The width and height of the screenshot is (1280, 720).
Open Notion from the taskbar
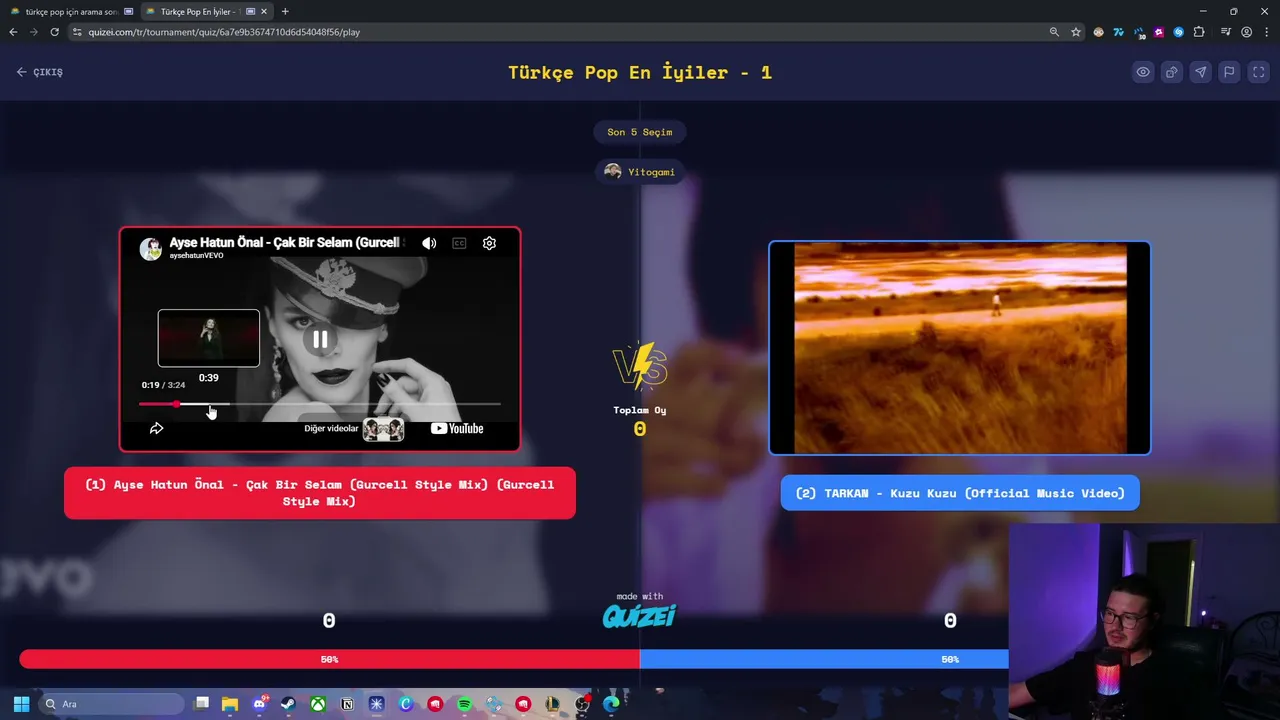(347, 704)
